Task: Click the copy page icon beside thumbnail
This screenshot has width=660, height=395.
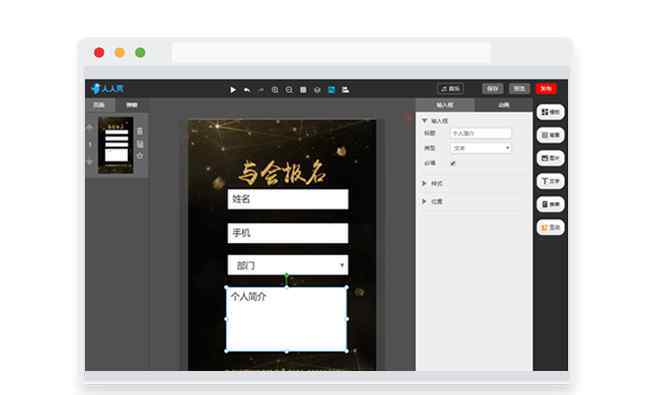Action: coord(140,144)
